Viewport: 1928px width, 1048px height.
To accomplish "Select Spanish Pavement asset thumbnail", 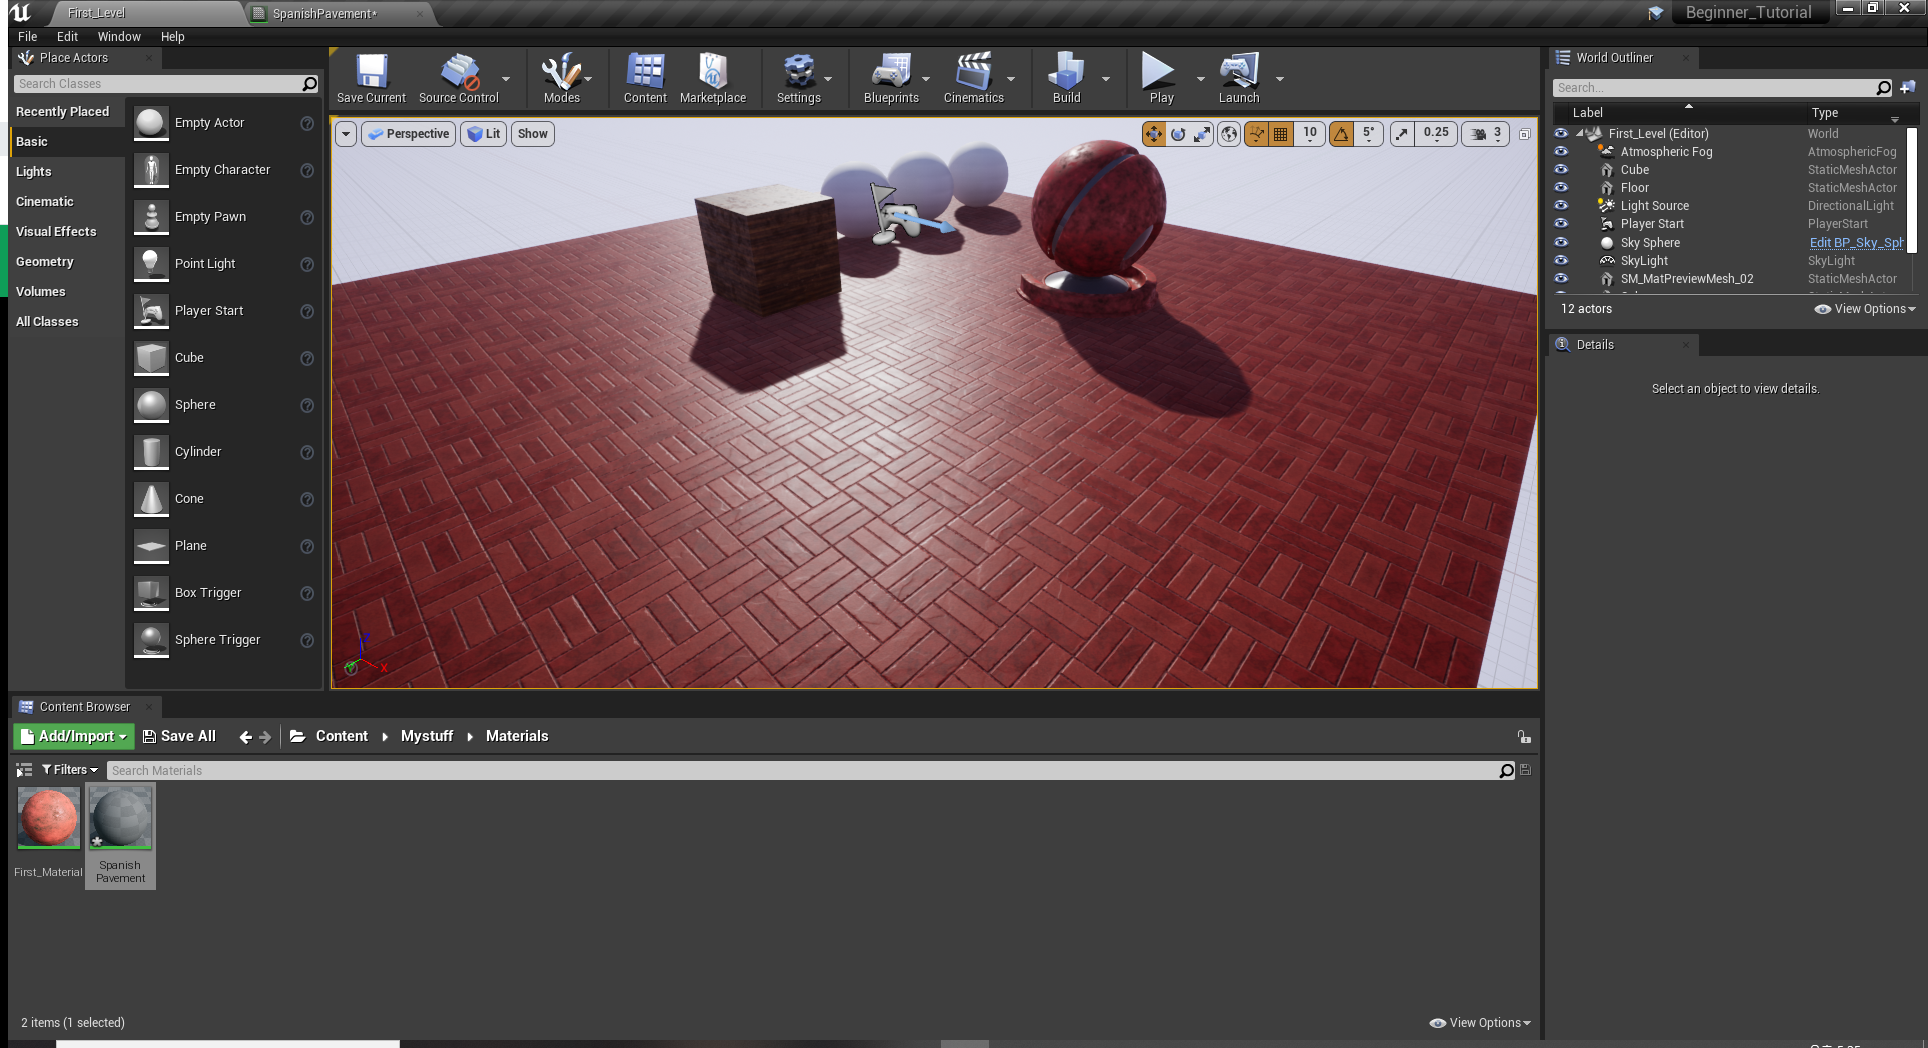I will [120, 818].
